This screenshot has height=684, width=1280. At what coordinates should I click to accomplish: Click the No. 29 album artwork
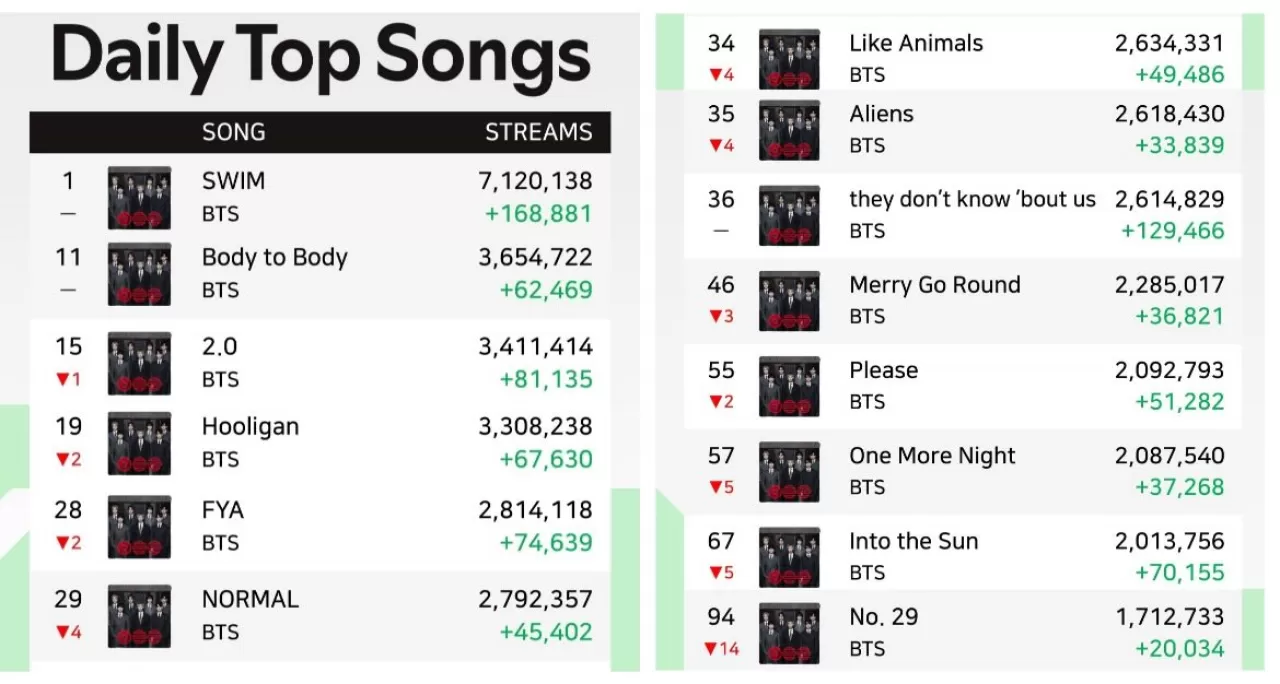(789, 633)
